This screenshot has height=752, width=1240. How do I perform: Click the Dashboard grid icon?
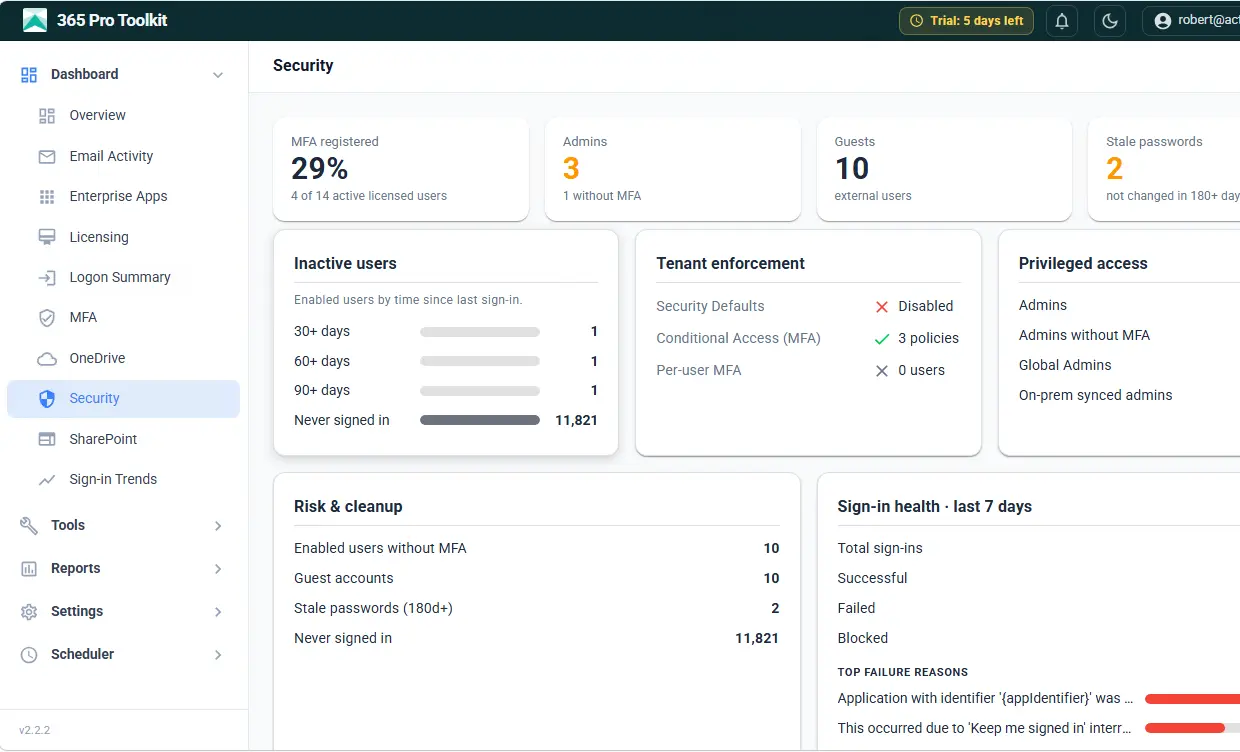[29, 75]
